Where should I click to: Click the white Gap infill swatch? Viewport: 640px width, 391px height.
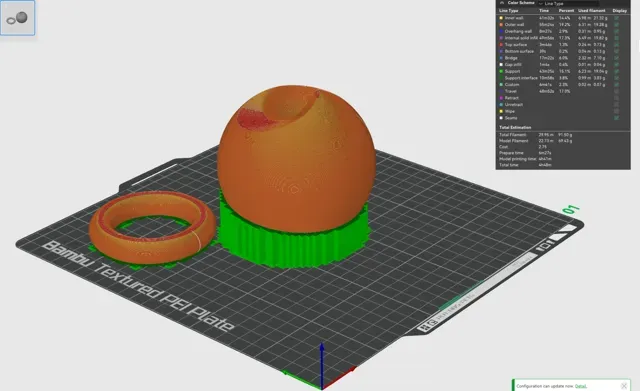[501, 64]
